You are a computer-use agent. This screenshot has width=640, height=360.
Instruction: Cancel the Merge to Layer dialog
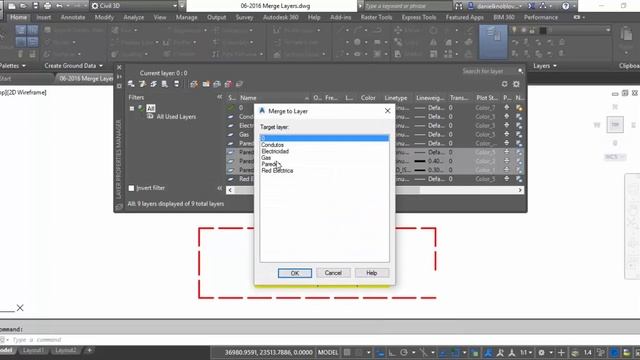(x=333, y=273)
